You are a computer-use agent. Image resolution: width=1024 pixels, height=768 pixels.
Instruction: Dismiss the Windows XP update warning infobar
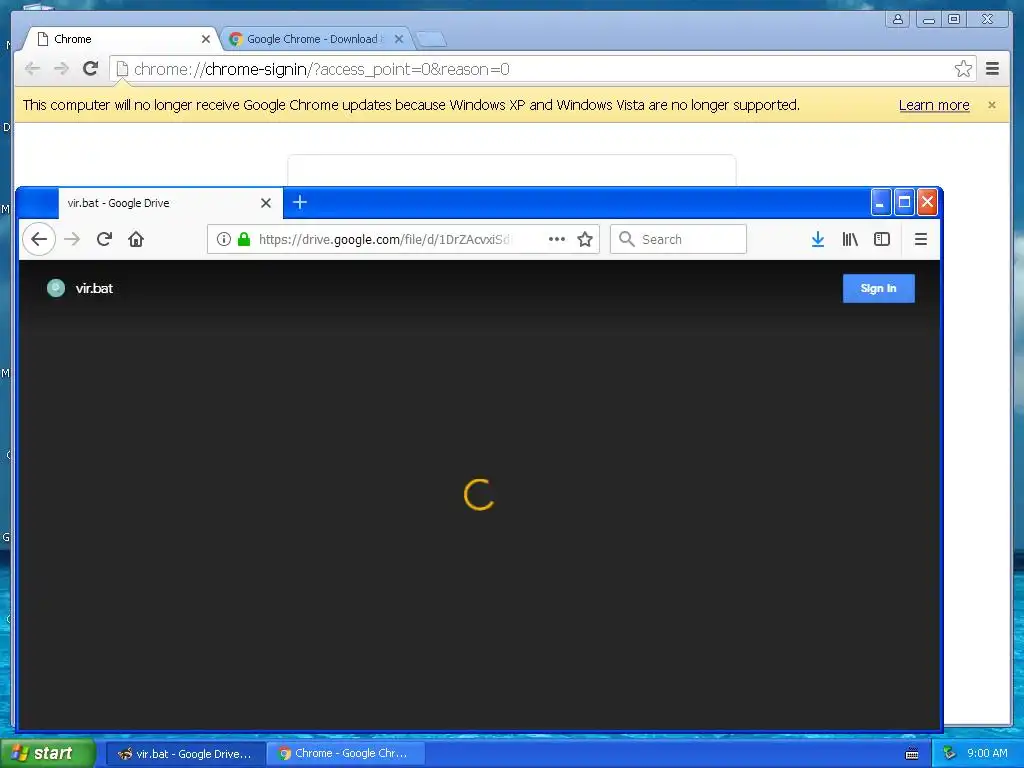click(x=992, y=105)
